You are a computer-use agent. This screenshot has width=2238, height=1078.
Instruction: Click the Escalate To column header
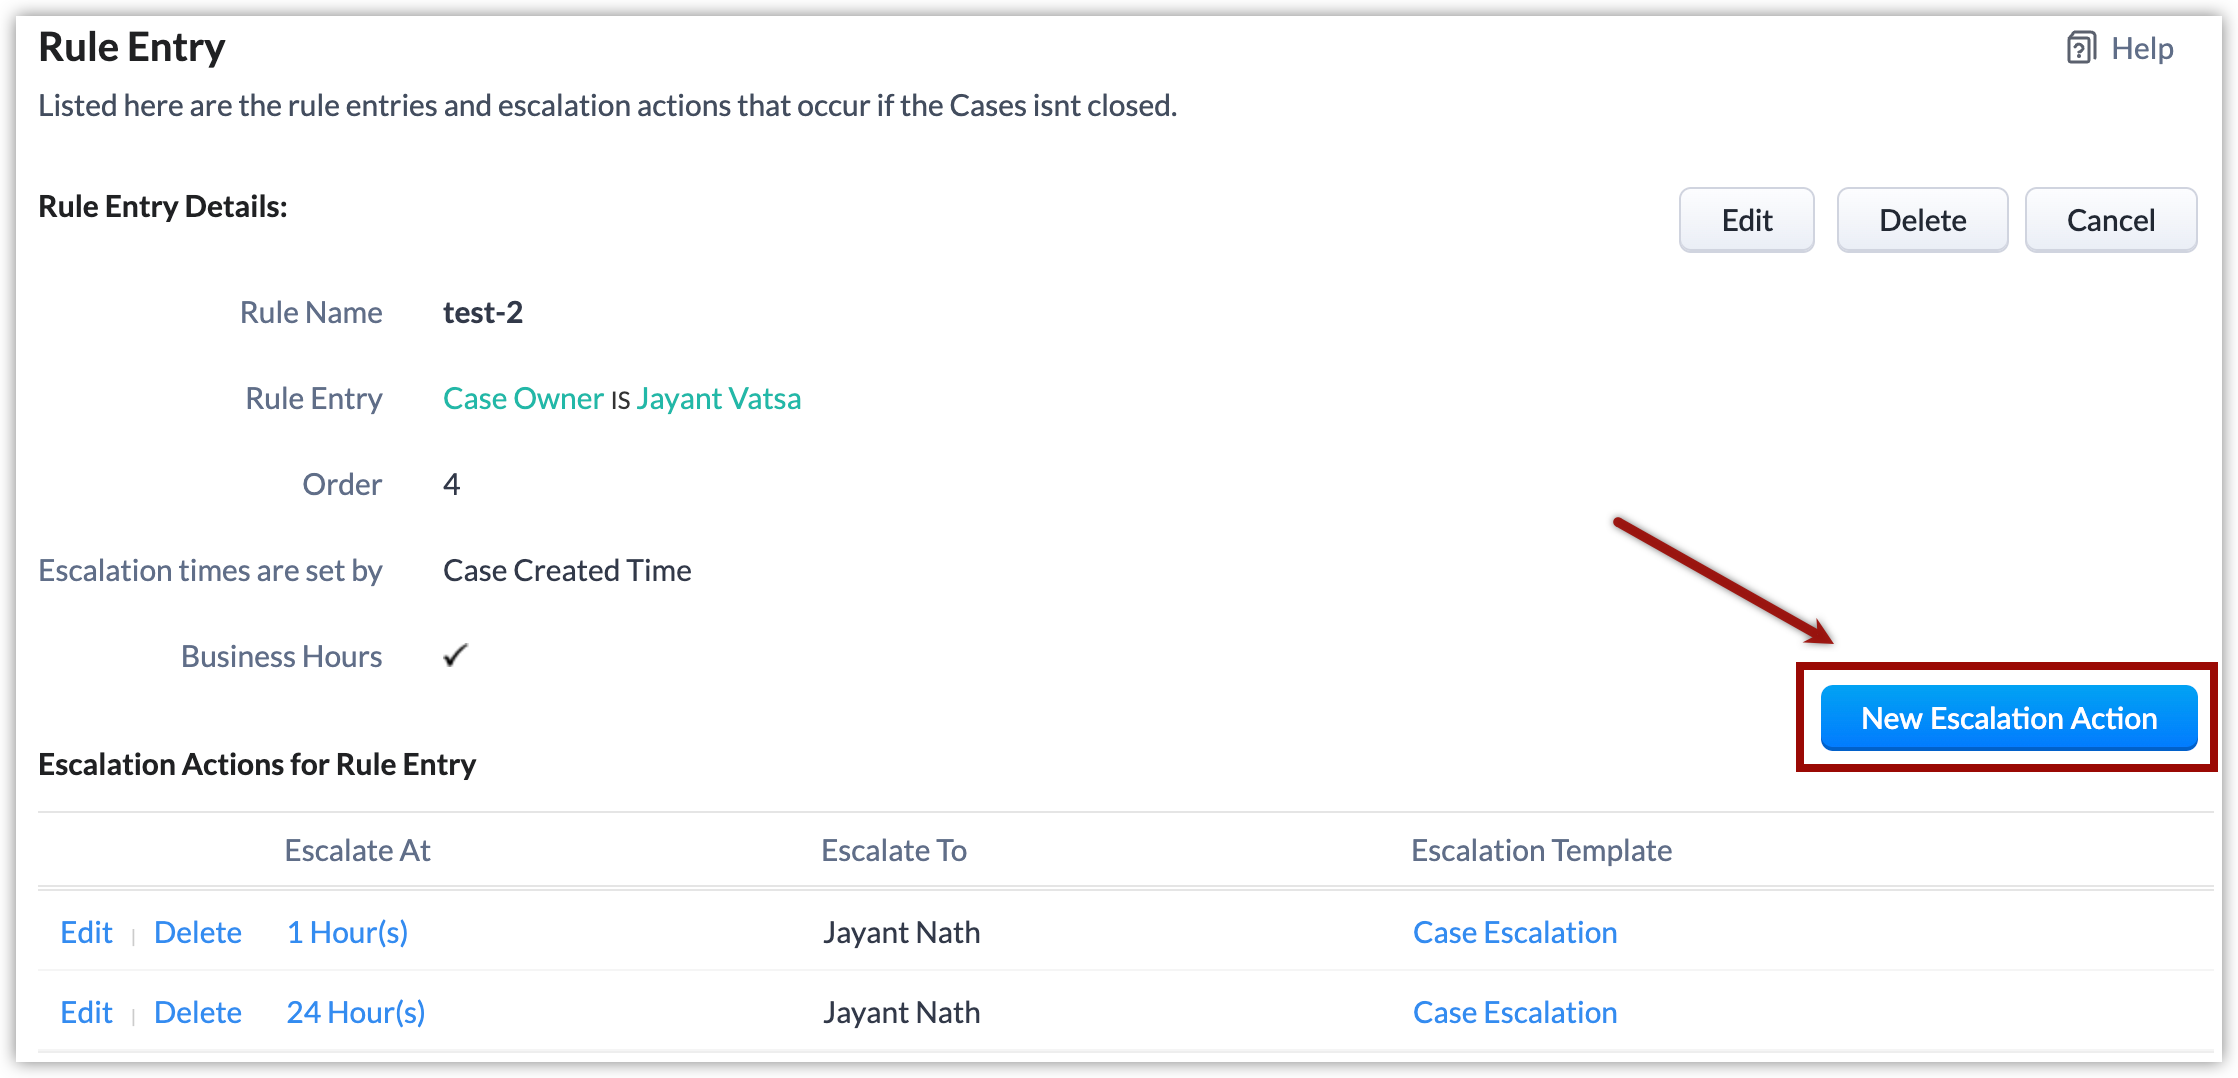893,850
